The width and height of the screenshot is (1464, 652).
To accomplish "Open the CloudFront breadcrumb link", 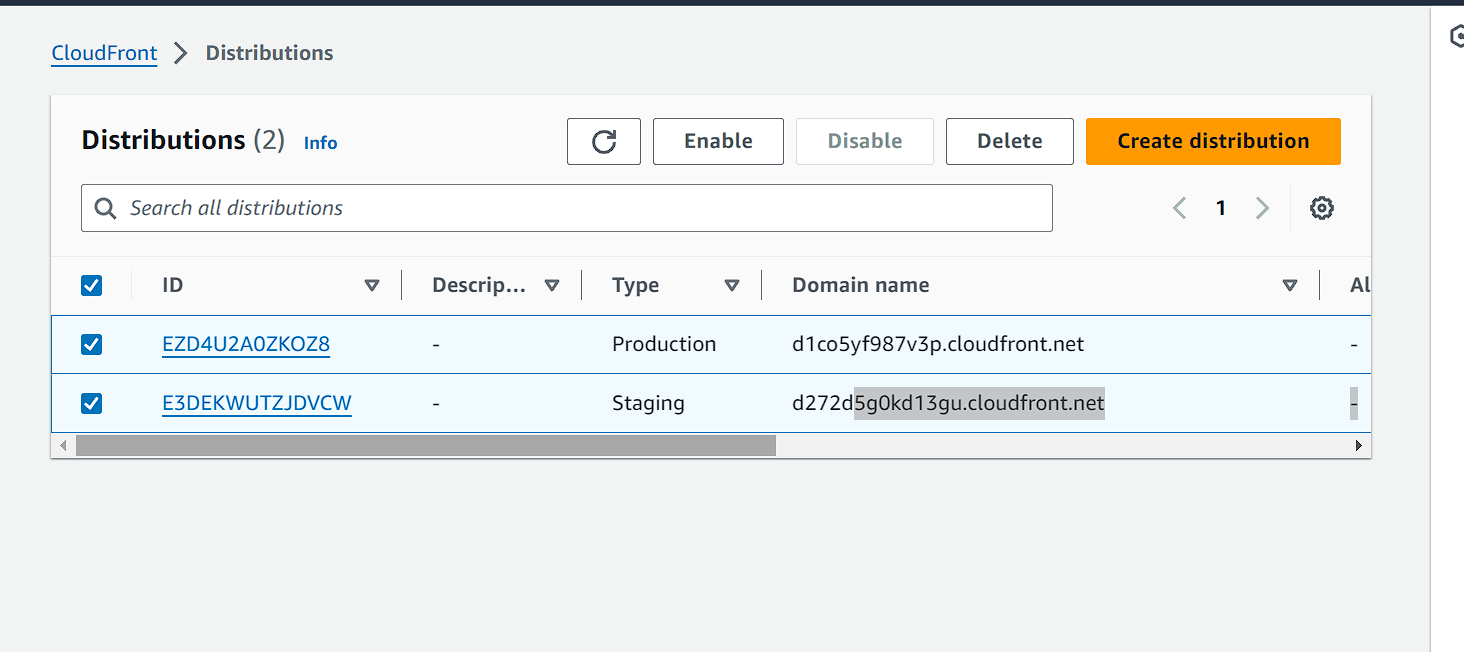I will [104, 53].
